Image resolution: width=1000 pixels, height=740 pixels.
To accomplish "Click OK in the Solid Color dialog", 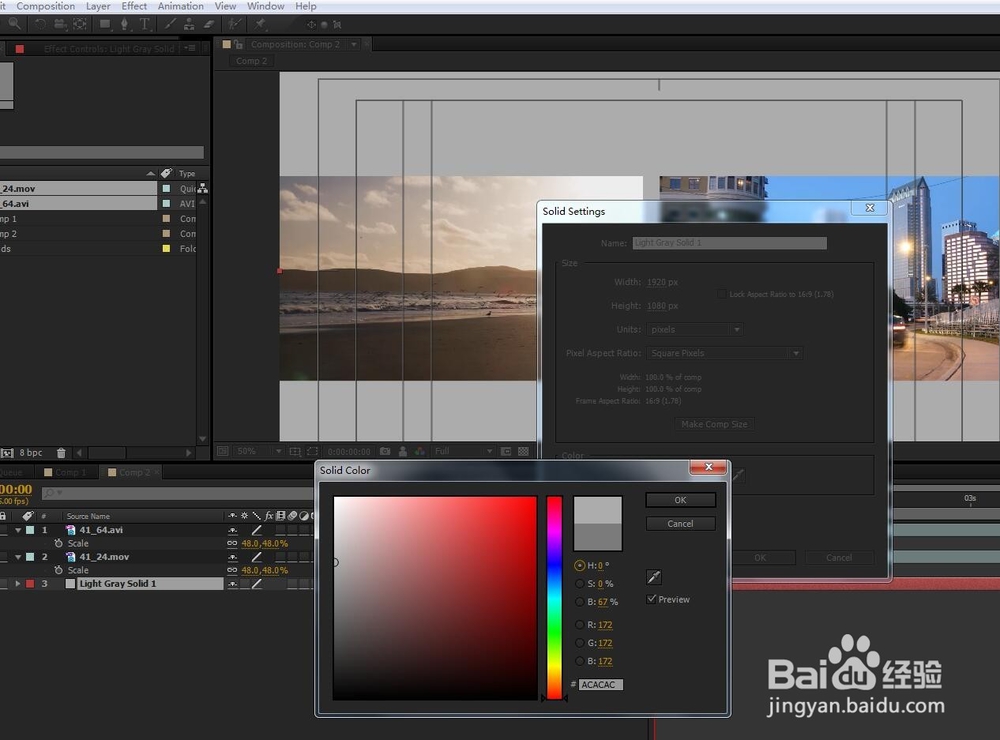I will click(680, 500).
